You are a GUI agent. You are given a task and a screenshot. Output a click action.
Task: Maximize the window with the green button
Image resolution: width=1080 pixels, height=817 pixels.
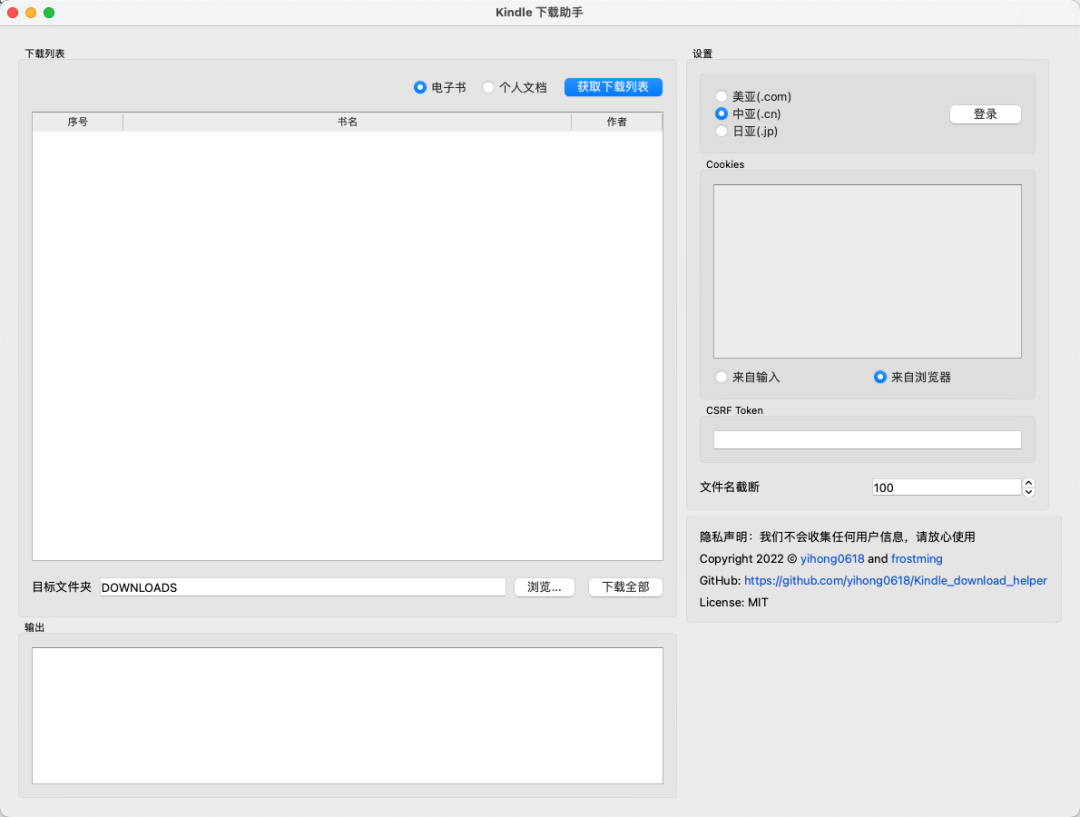click(x=49, y=12)
